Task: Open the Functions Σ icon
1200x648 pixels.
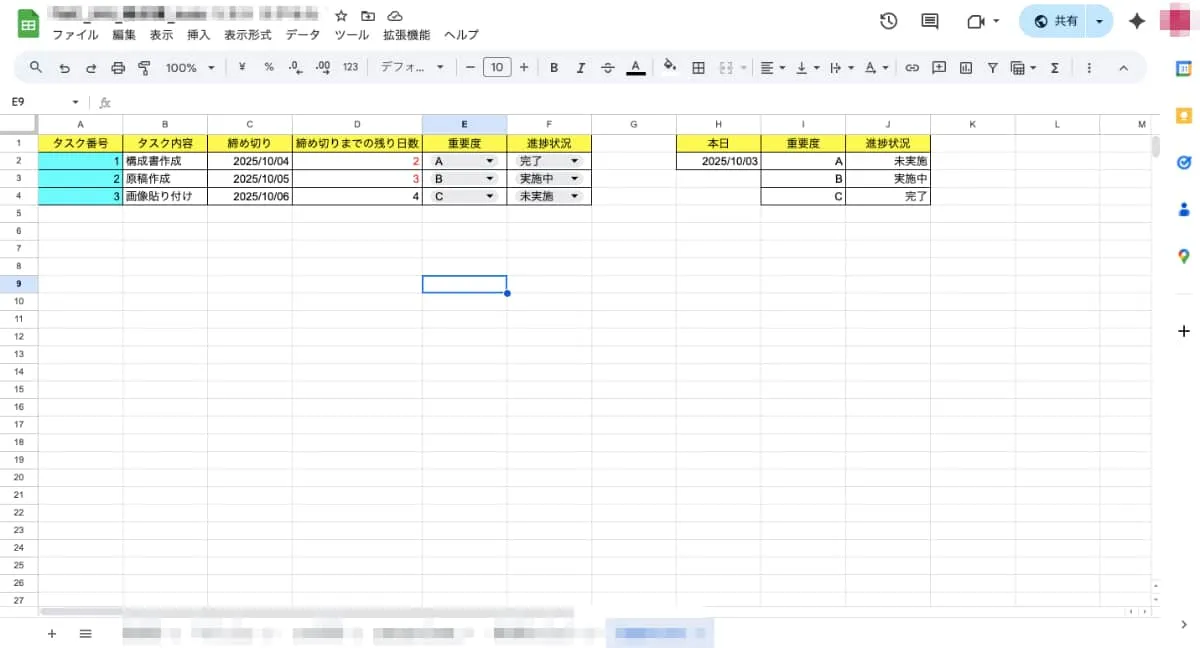Action: click(1055, 67)
